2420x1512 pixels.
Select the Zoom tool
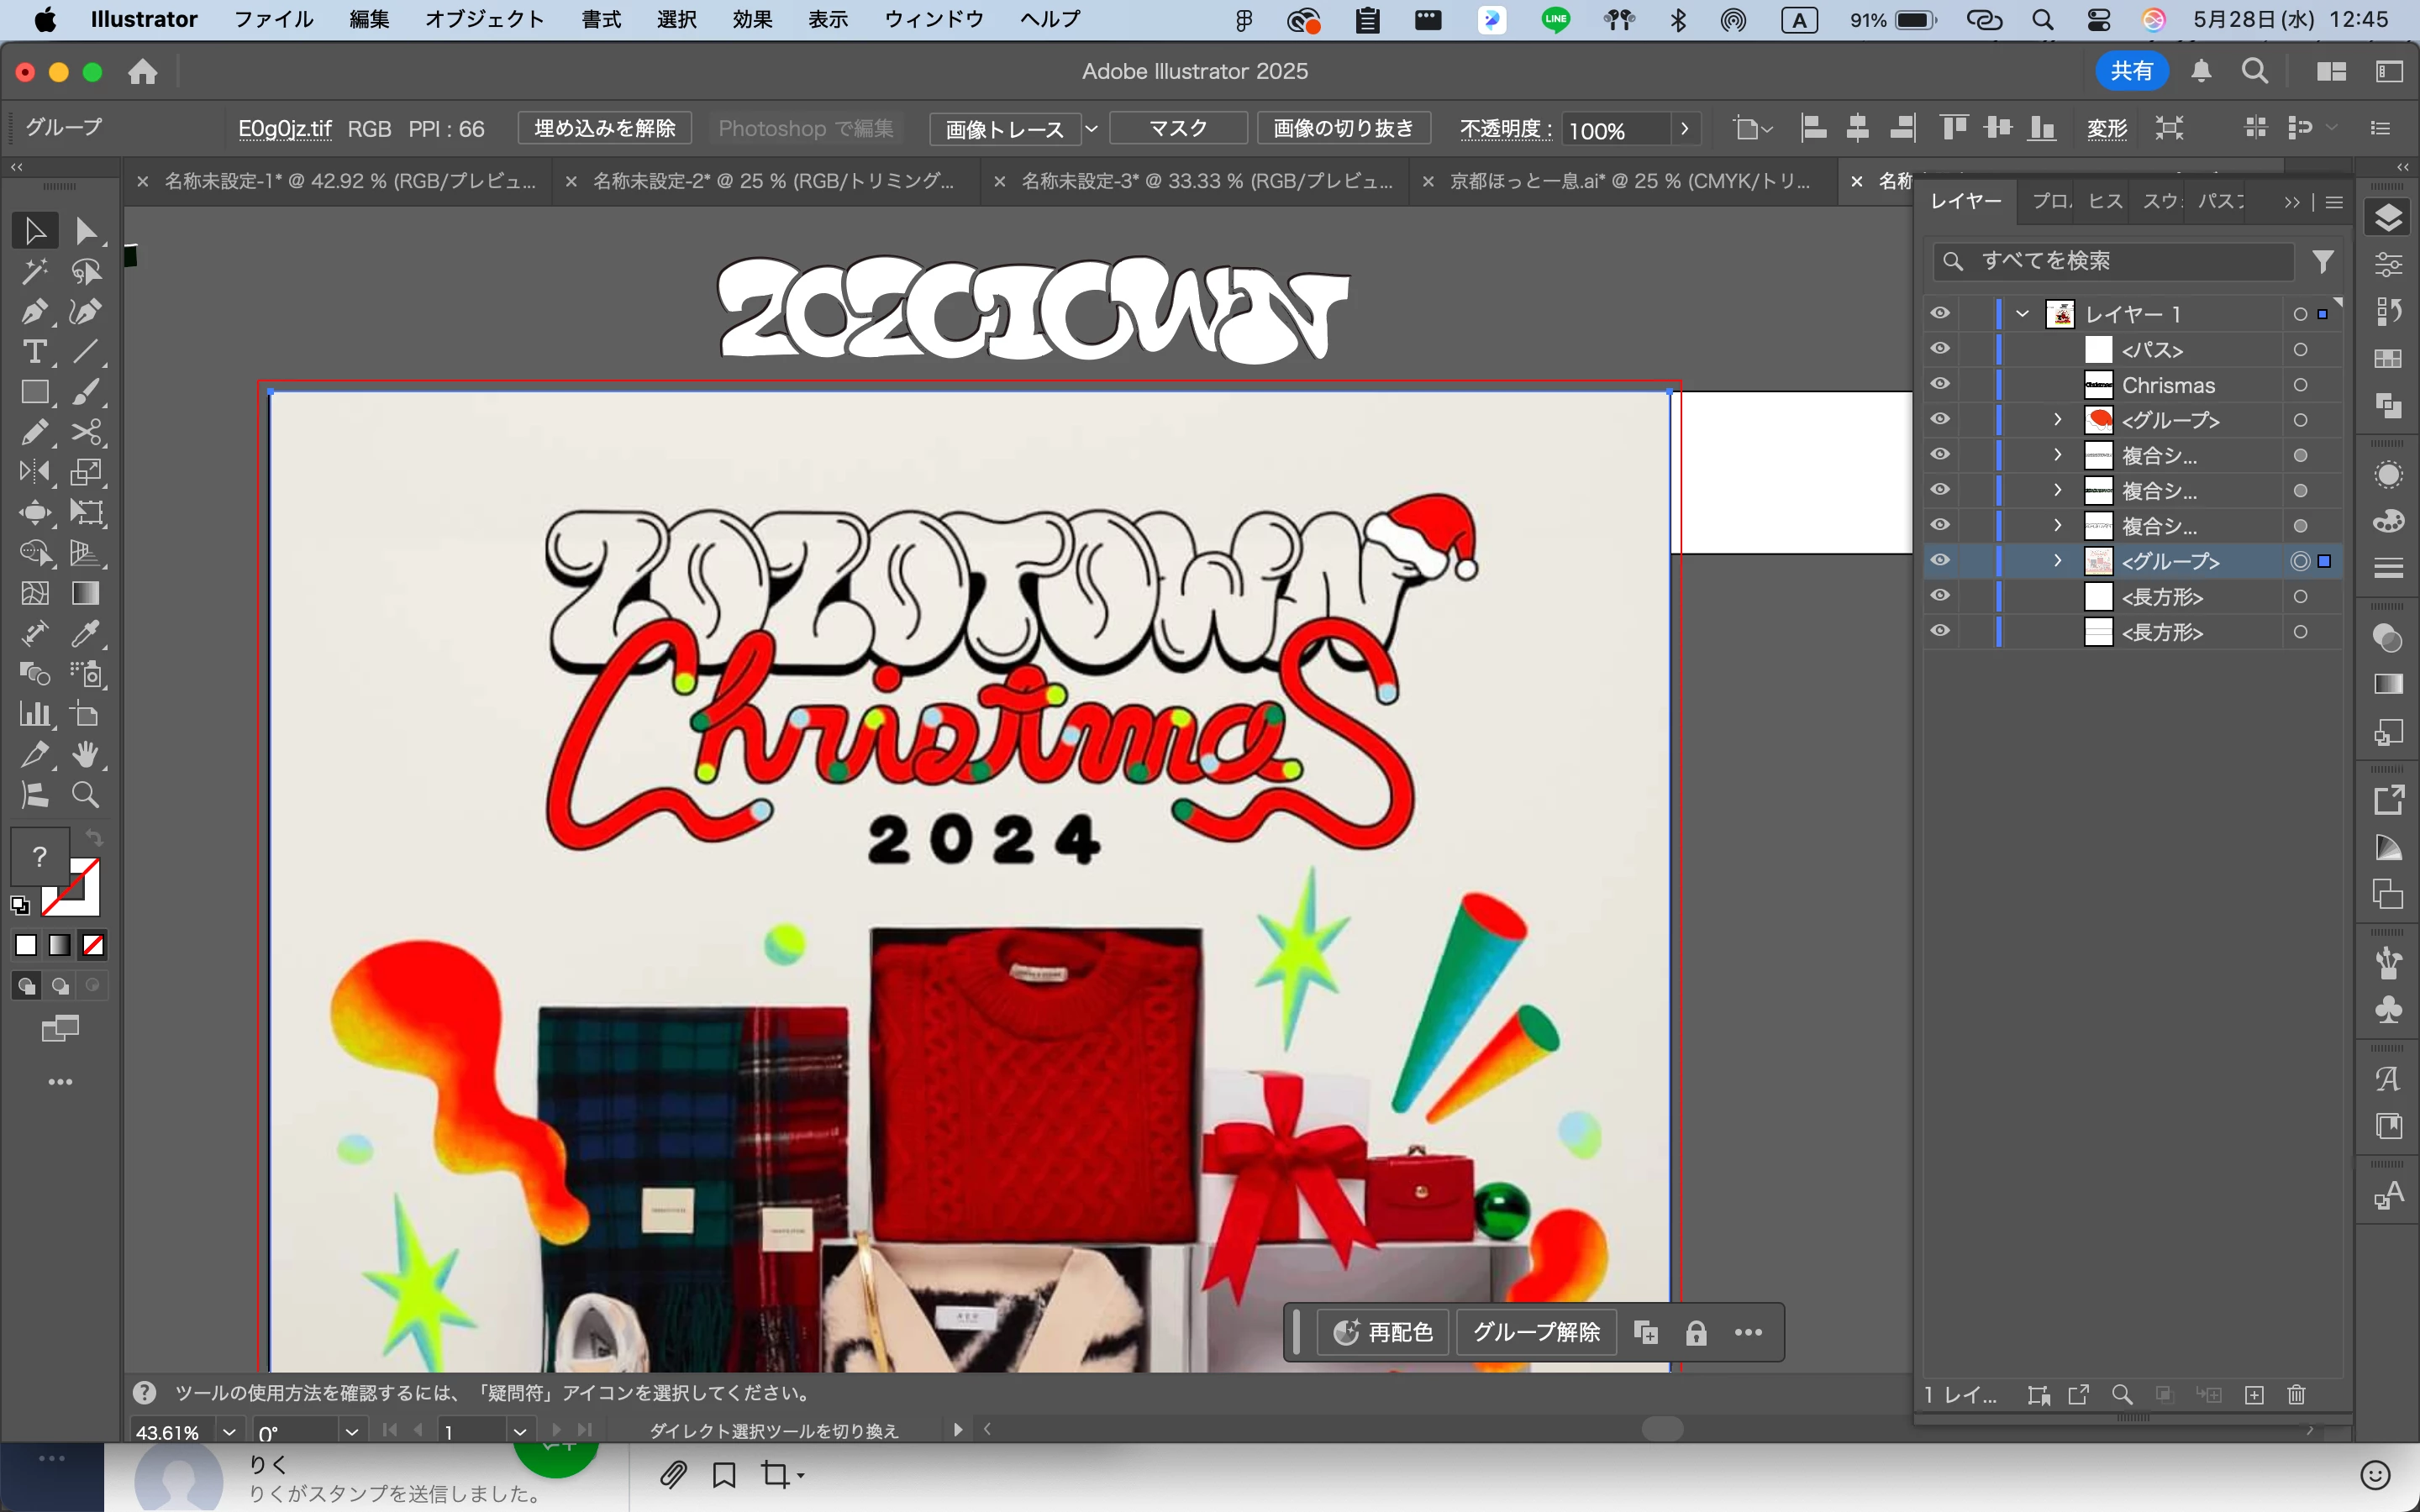(x=86, y=795)
